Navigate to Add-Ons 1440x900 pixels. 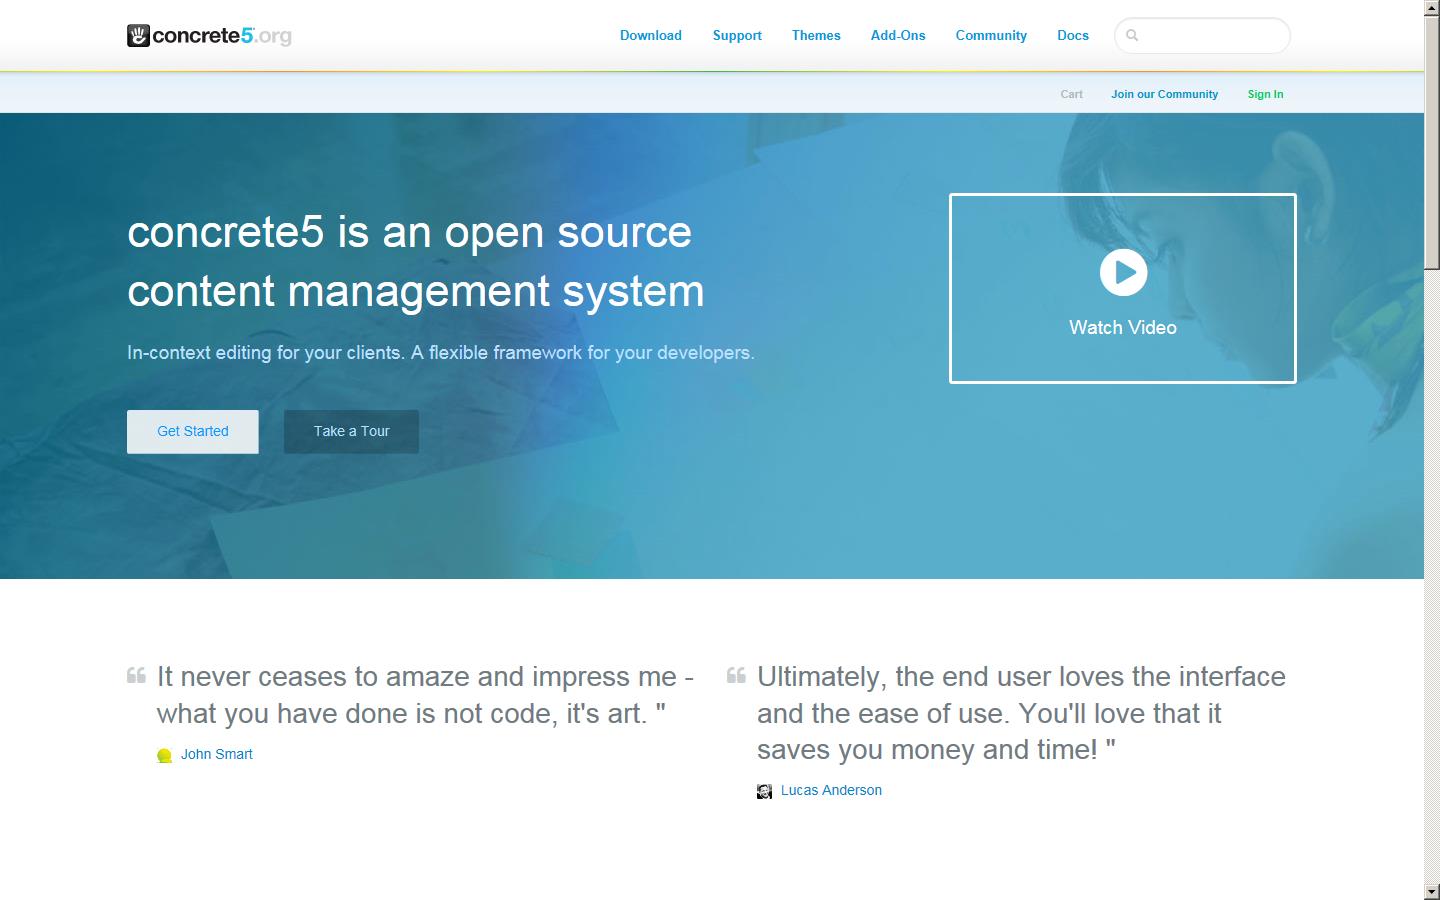coord(897,35)
